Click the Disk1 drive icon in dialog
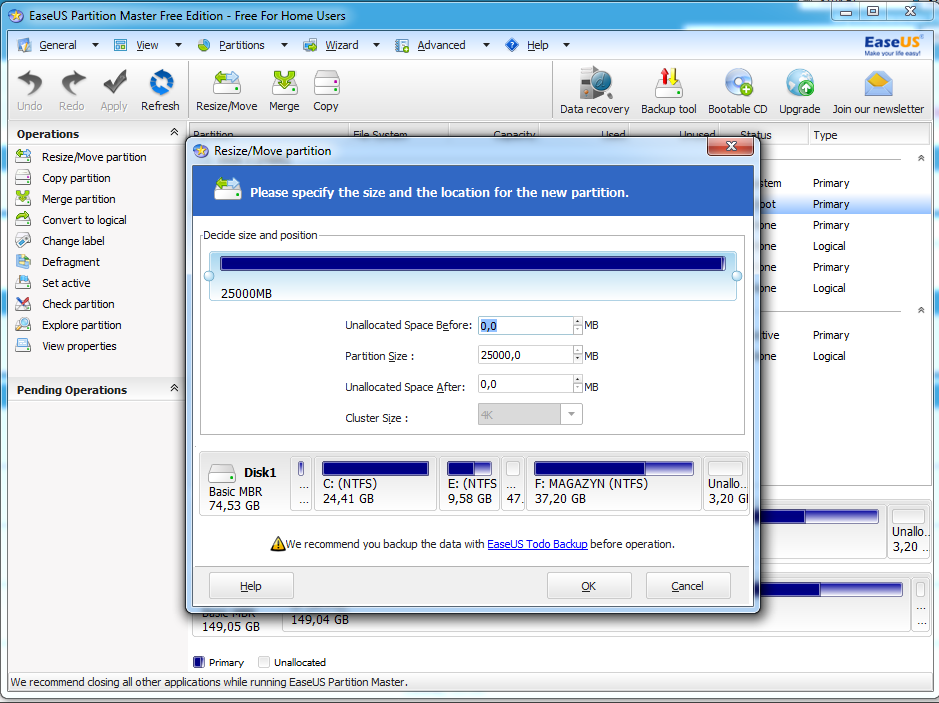Screen dimensions: 939x703 click(222, 473)
